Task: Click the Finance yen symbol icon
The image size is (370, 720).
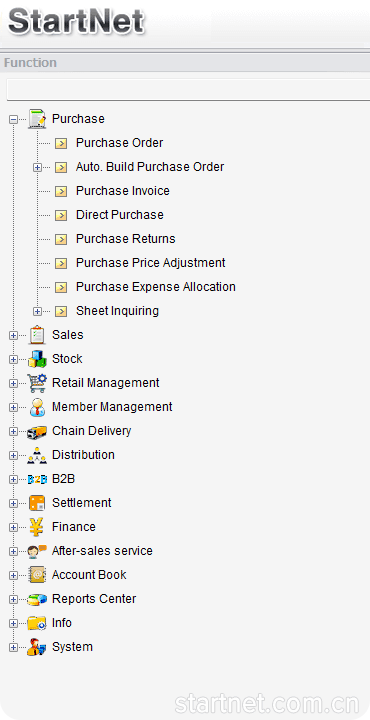Action: click(x=37, y=527)
